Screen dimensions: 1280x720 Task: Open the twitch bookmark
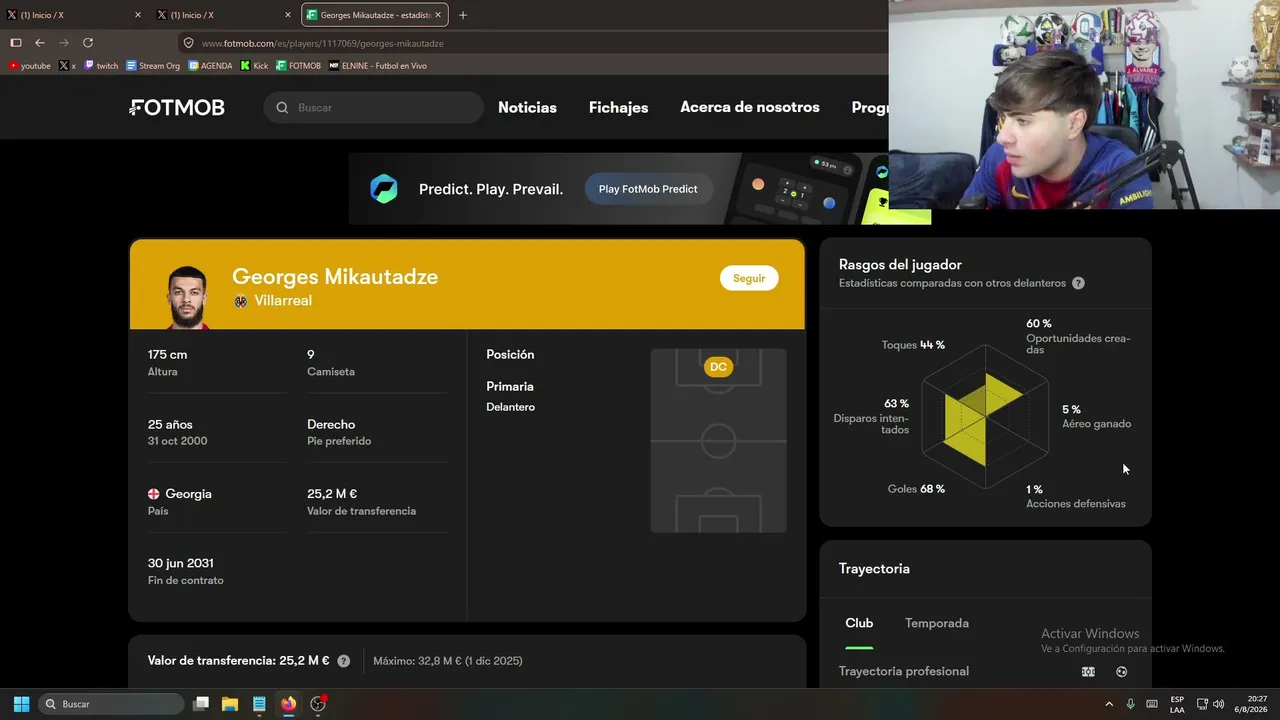click(101, 66)
